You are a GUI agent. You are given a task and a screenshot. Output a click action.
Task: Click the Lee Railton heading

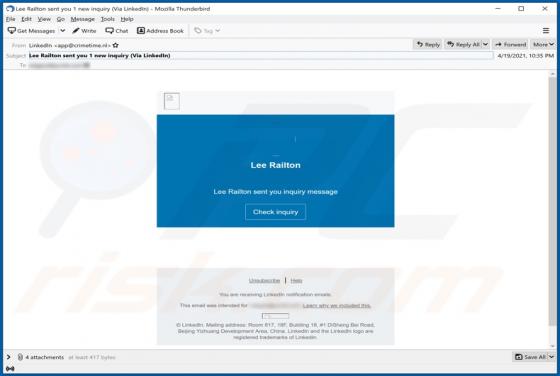[x=275, y=165]
